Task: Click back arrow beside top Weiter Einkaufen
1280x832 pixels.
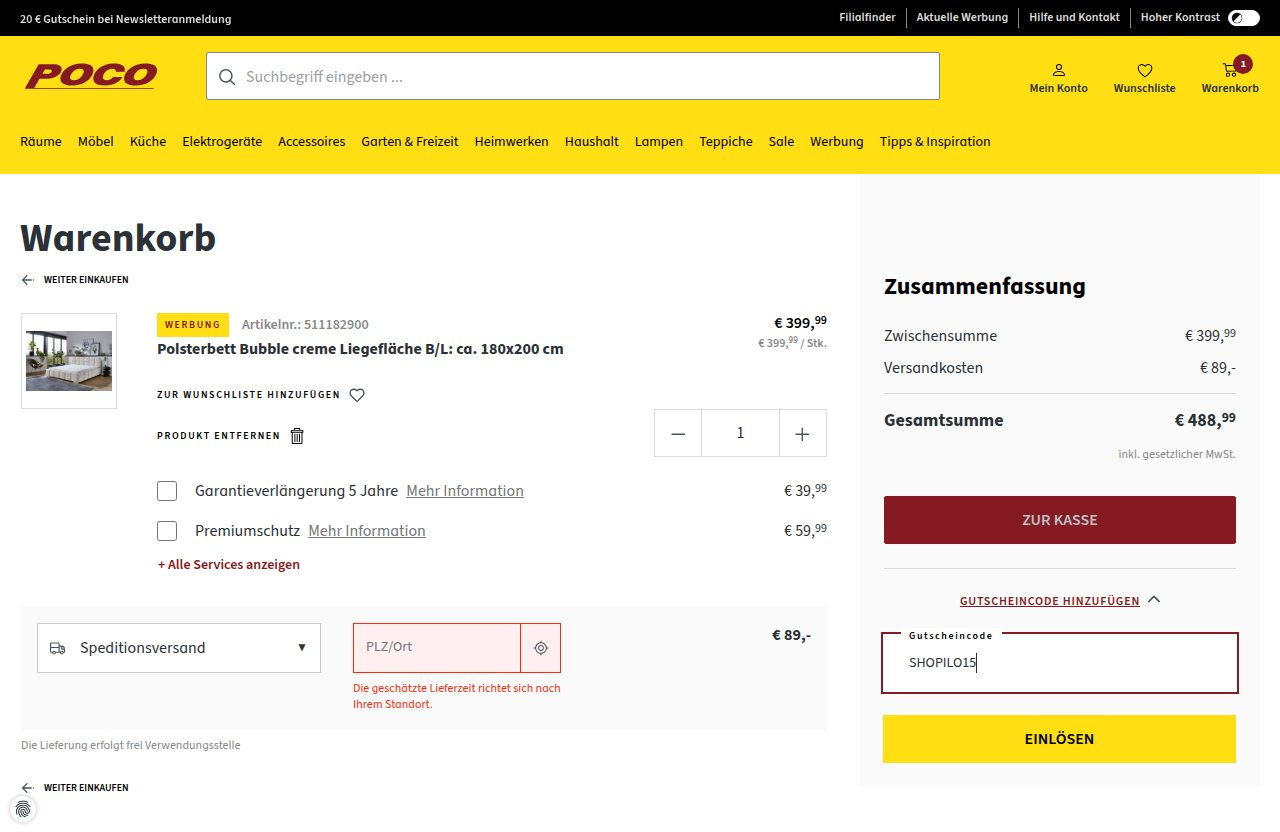Action: (x=28, y=280)
